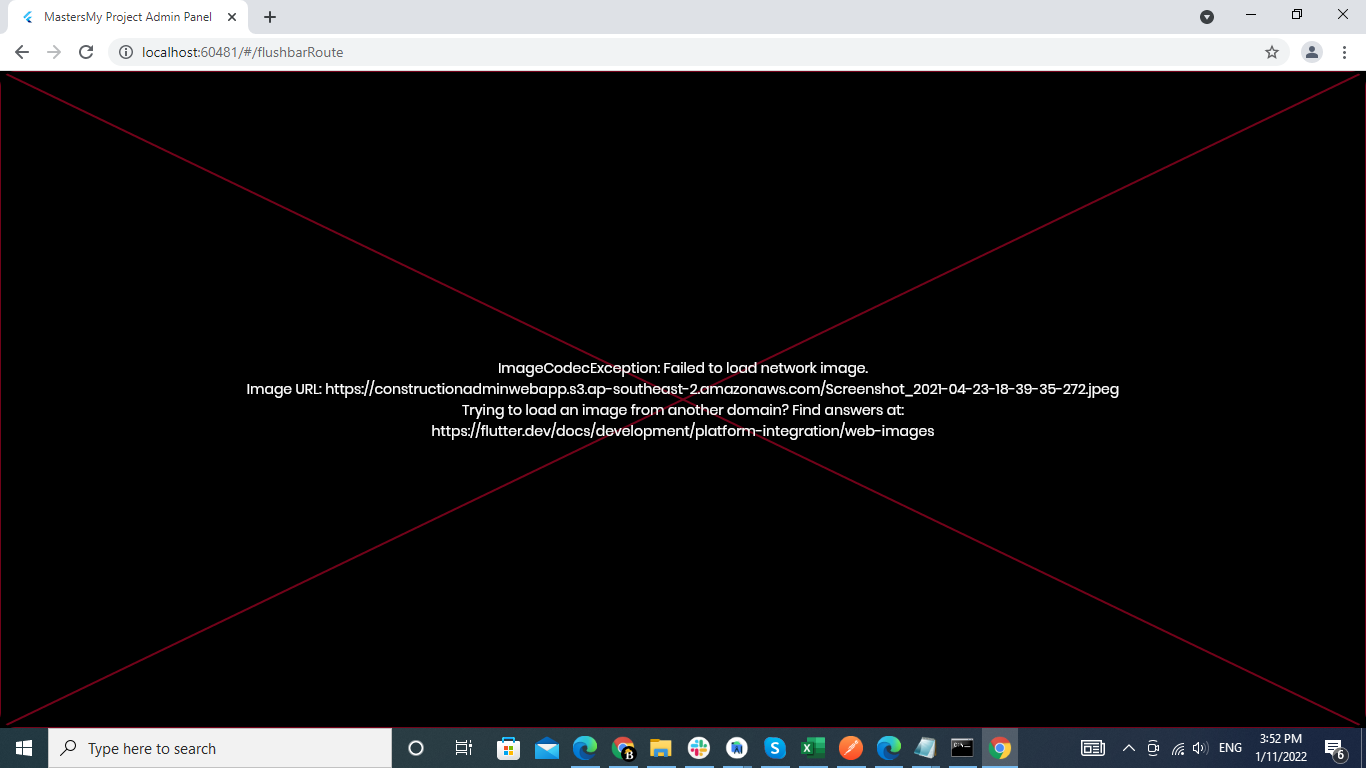The image size is (1366, 768).
Task: Open Slack from the taskbar
Action: [x=699, y=747]
